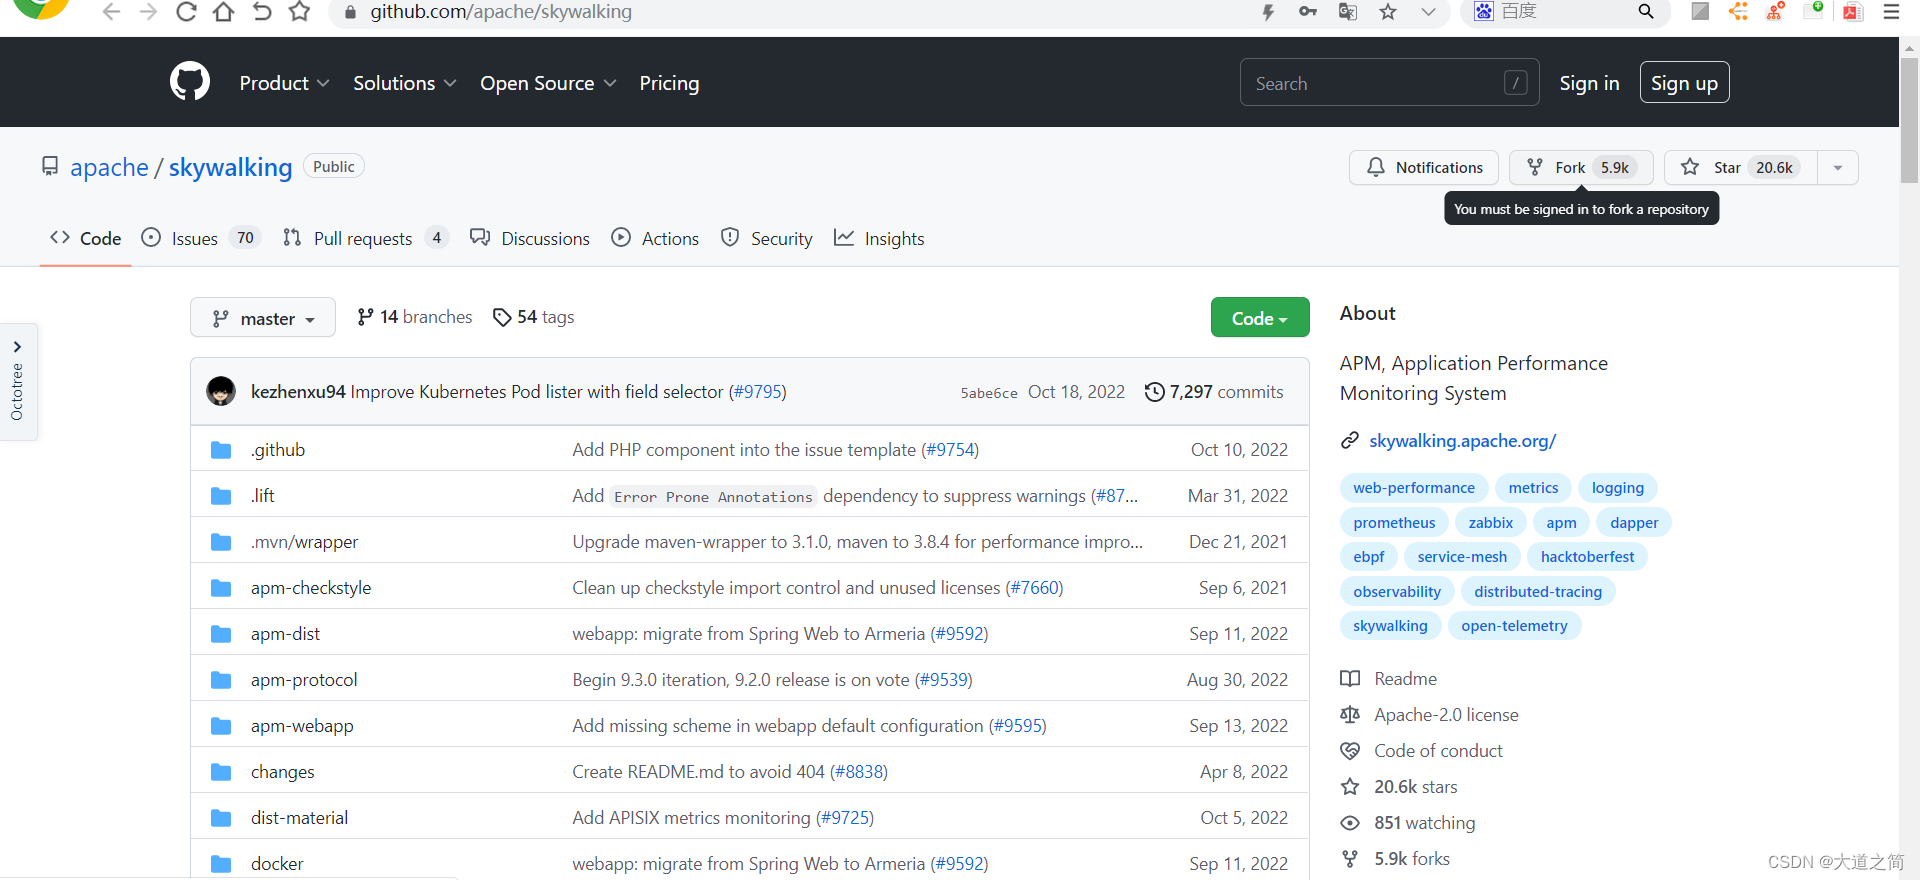Switch to the Actions tab
This screenshot has width=1920, height=880.
point(655,238)
